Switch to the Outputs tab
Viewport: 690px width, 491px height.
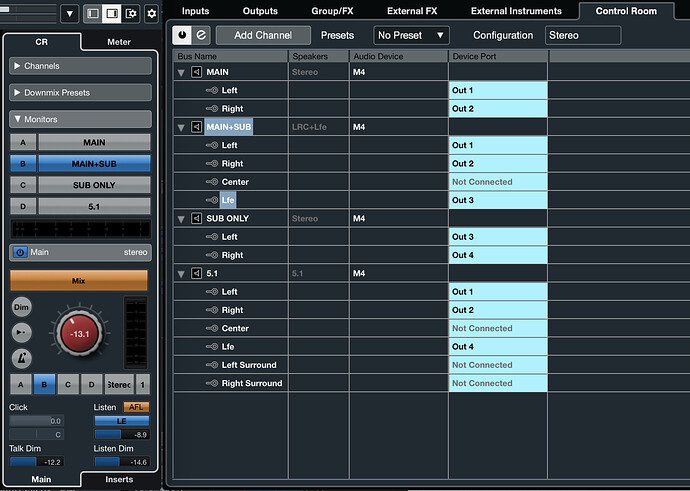click(260, 11)
